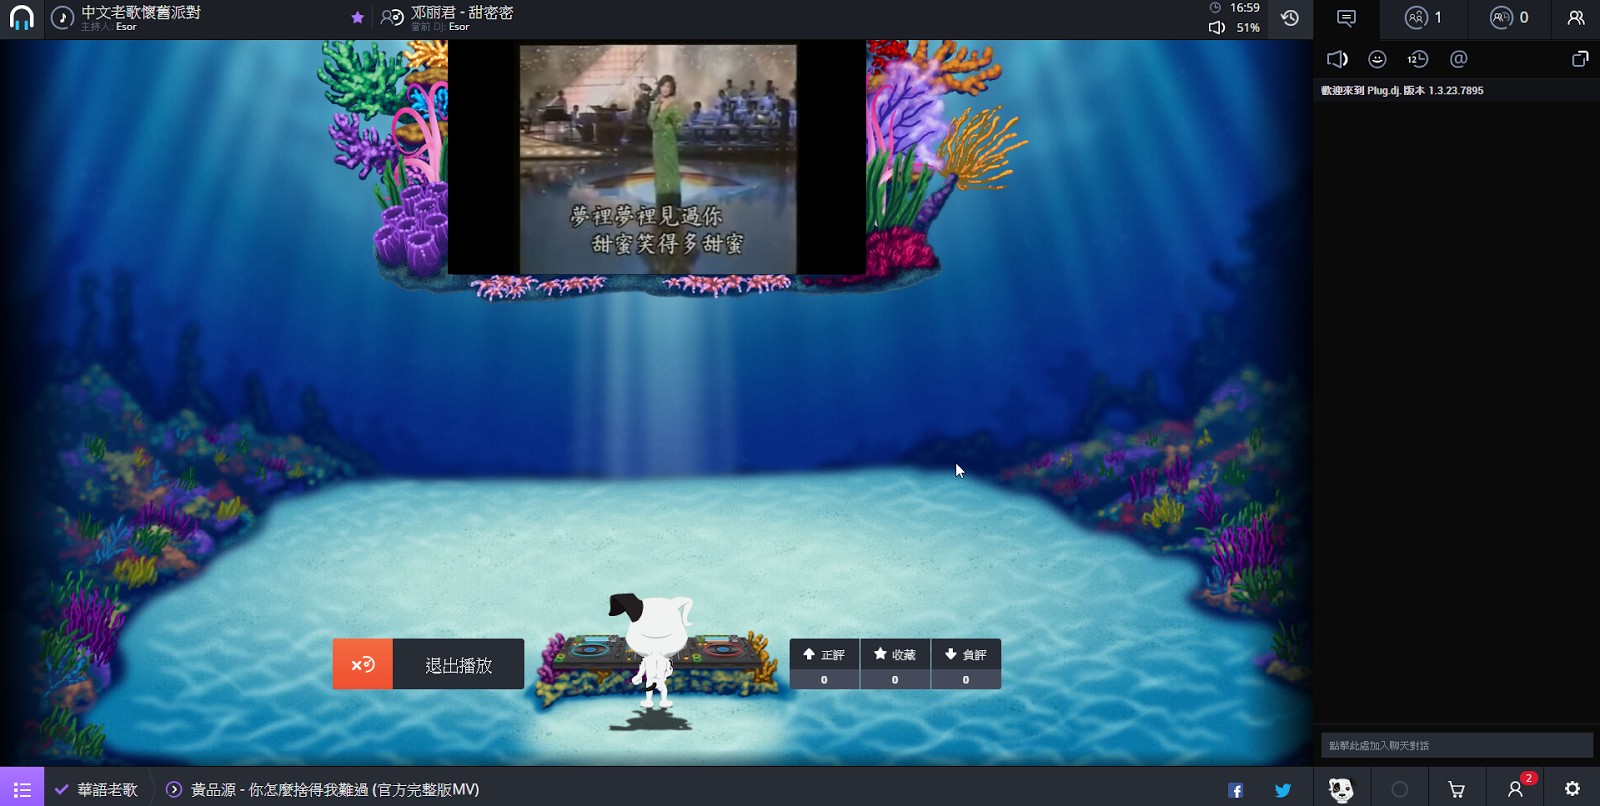Open the friends tab
The width and height of the screenshot is (1600, 806).
tap(1576, 18)
